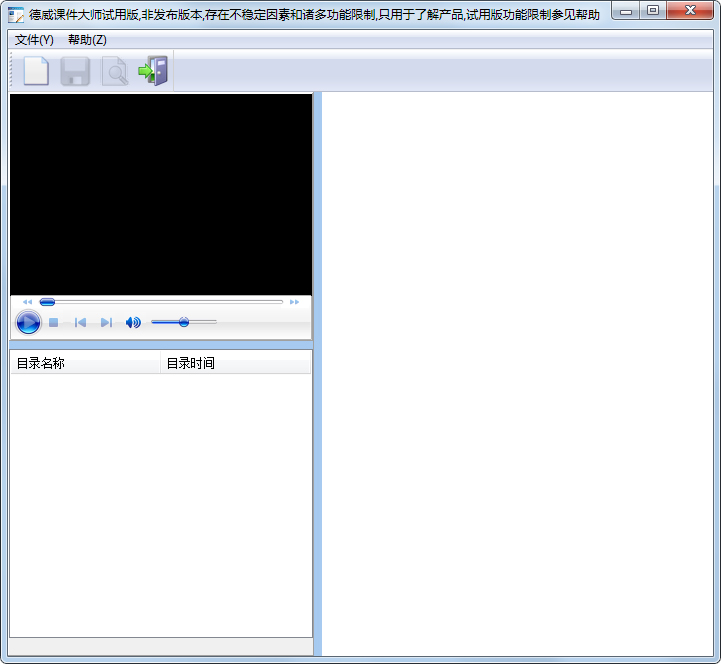Click the floppy disk save icon
Viewport: 721px width, 664px height.
pos(75,71)
